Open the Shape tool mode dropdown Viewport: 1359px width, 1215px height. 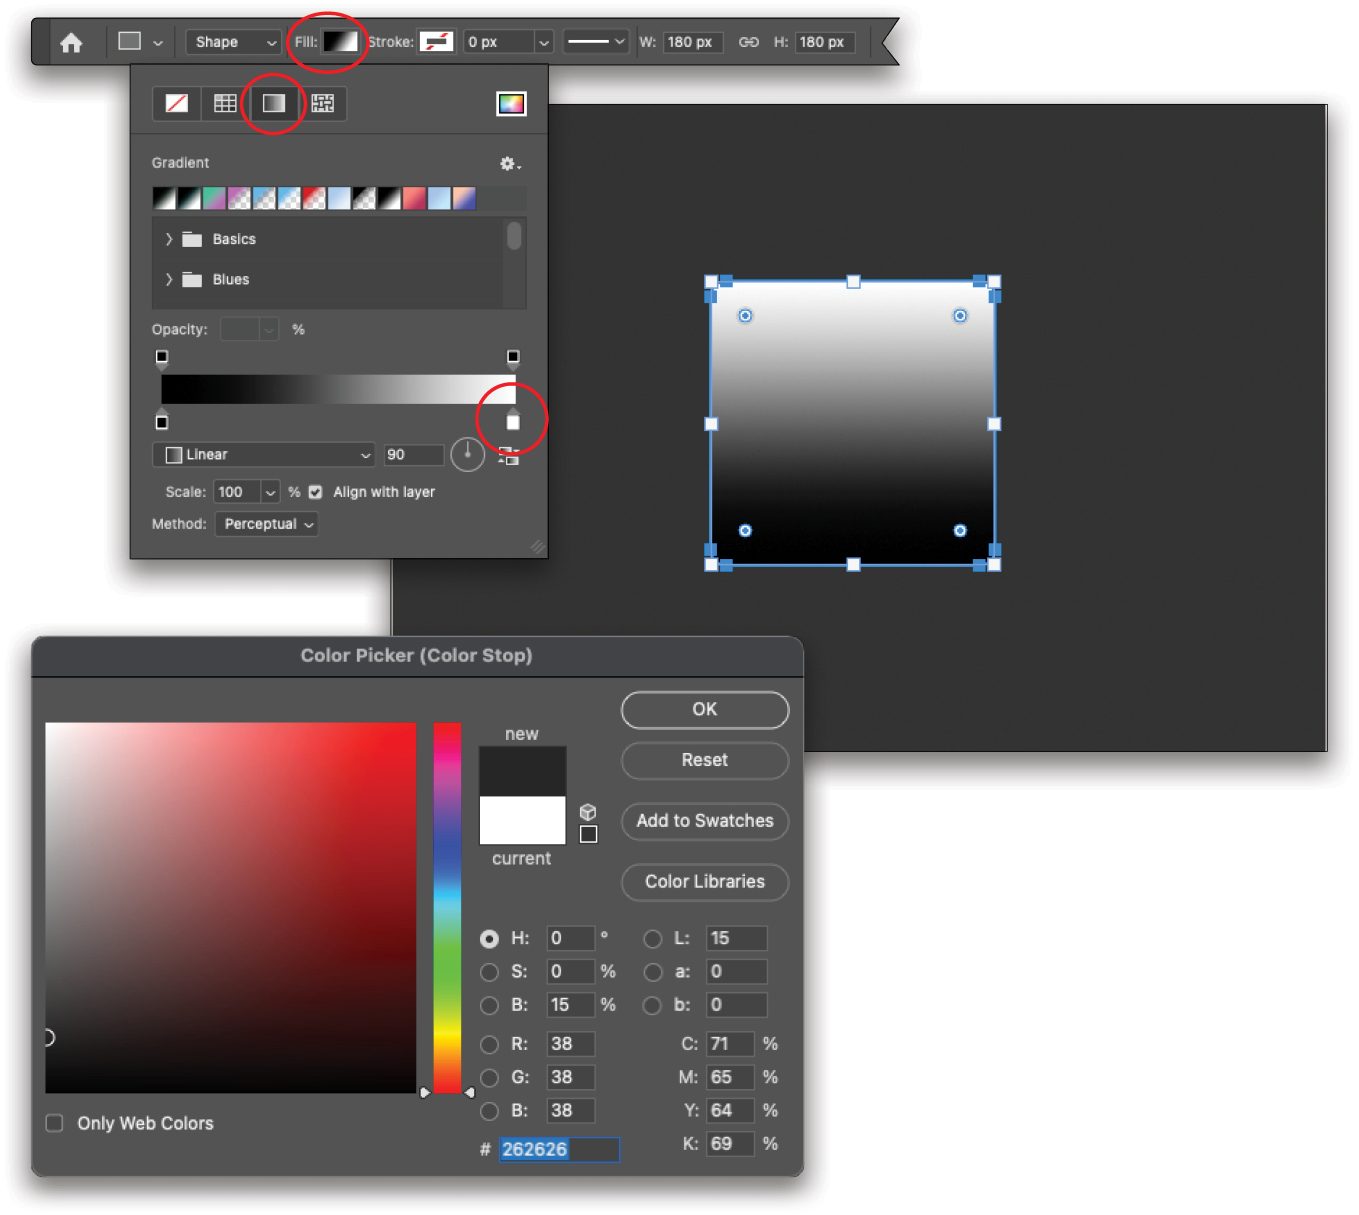click(232, 42)
